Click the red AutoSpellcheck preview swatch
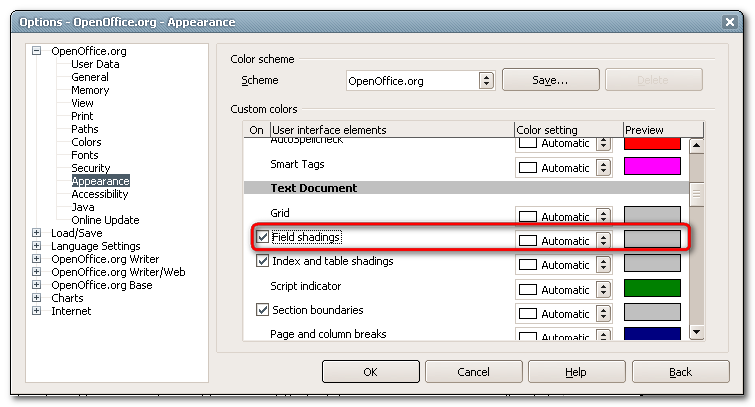 652,144
